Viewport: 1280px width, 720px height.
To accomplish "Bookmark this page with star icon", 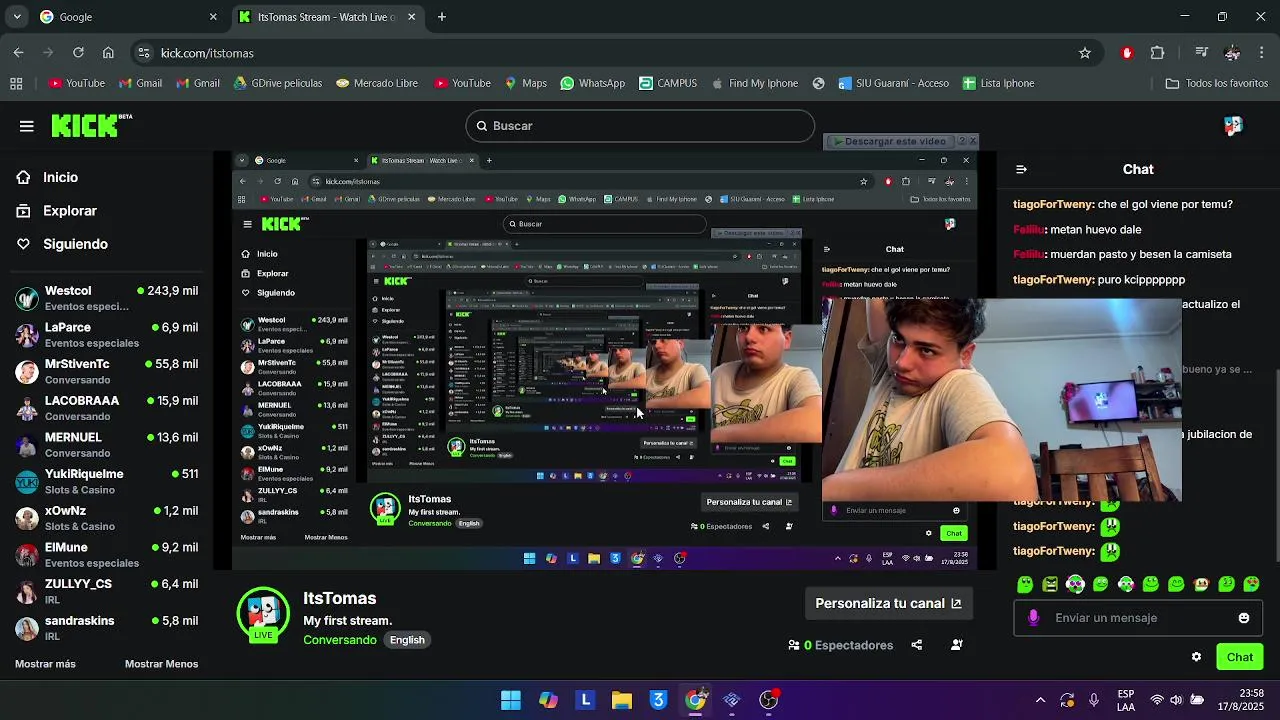I will [x=1085, y=53].
